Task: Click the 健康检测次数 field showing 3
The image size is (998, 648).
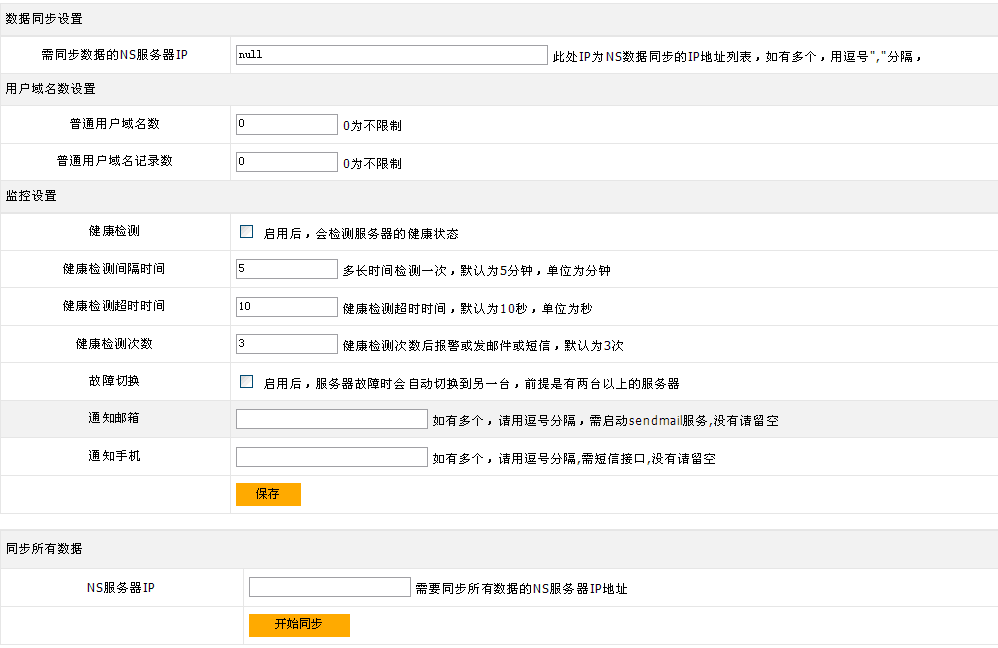Action: 287,344
